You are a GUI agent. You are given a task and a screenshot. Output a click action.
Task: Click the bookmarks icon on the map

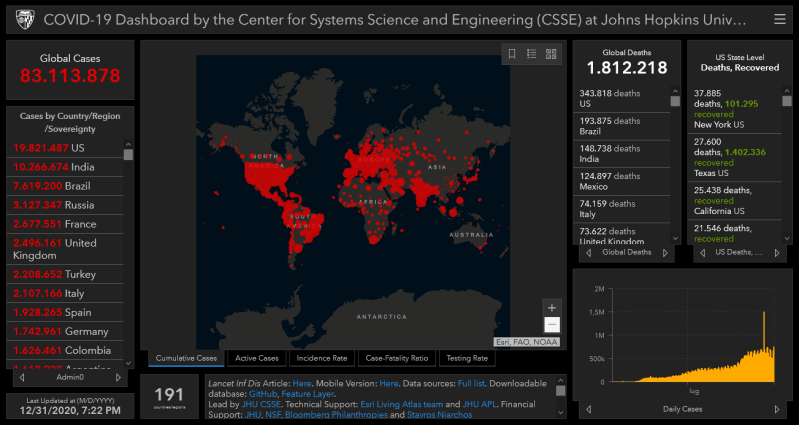click(x=512, y=54)
